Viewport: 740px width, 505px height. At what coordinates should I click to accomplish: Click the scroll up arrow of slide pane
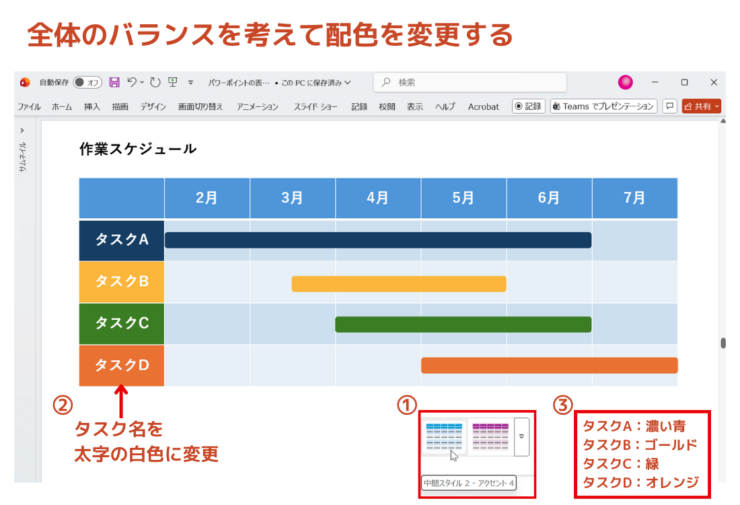(x=723, y=121)
